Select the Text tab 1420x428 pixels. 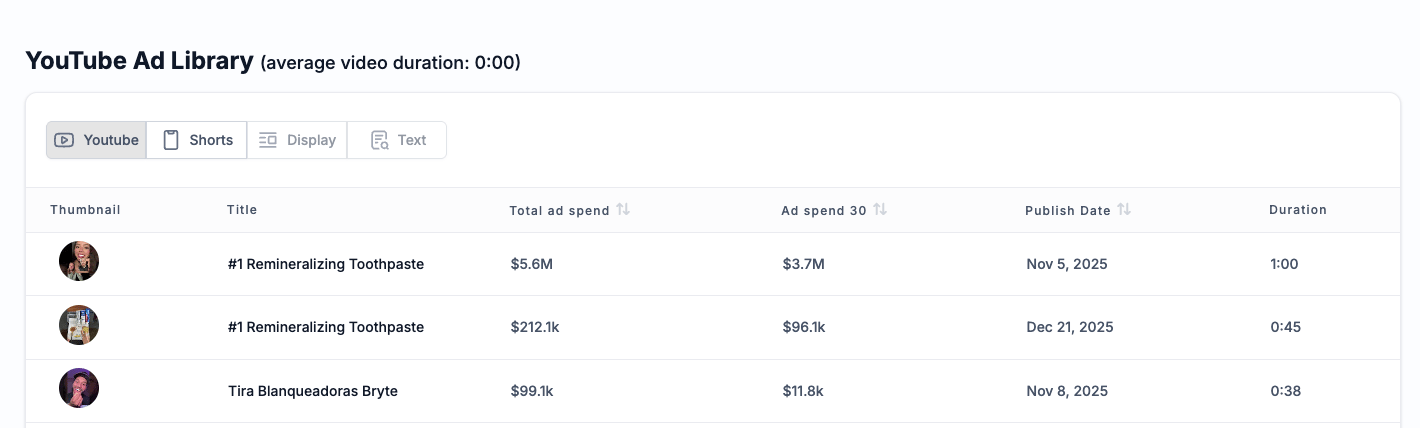[x=397, y=140]
